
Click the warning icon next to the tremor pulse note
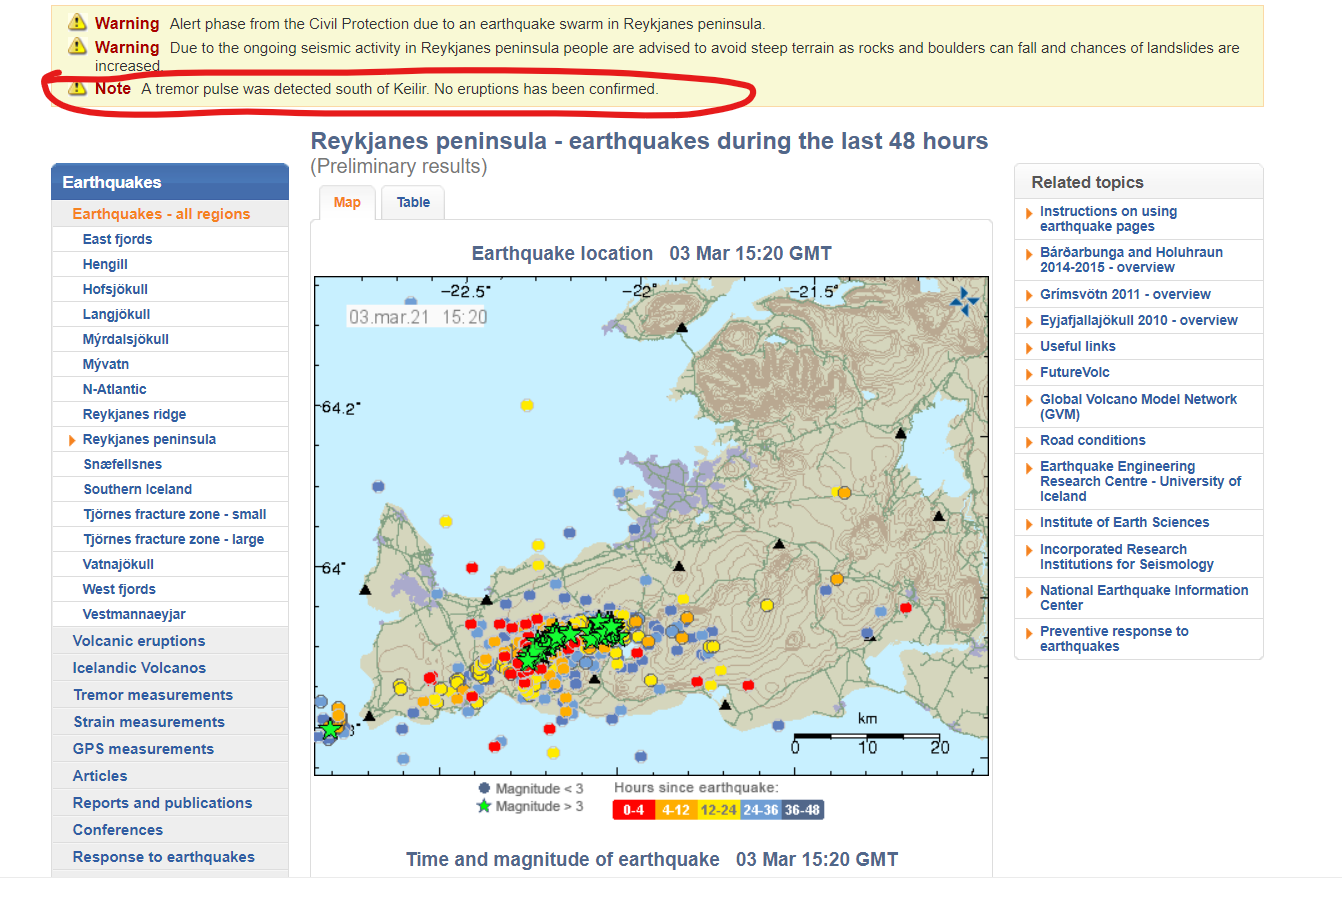77,89
